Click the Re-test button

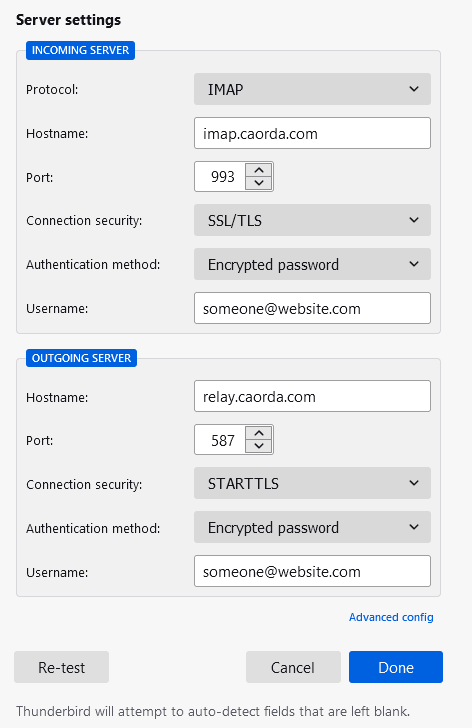pyautogui.click(x=61, y=667)
